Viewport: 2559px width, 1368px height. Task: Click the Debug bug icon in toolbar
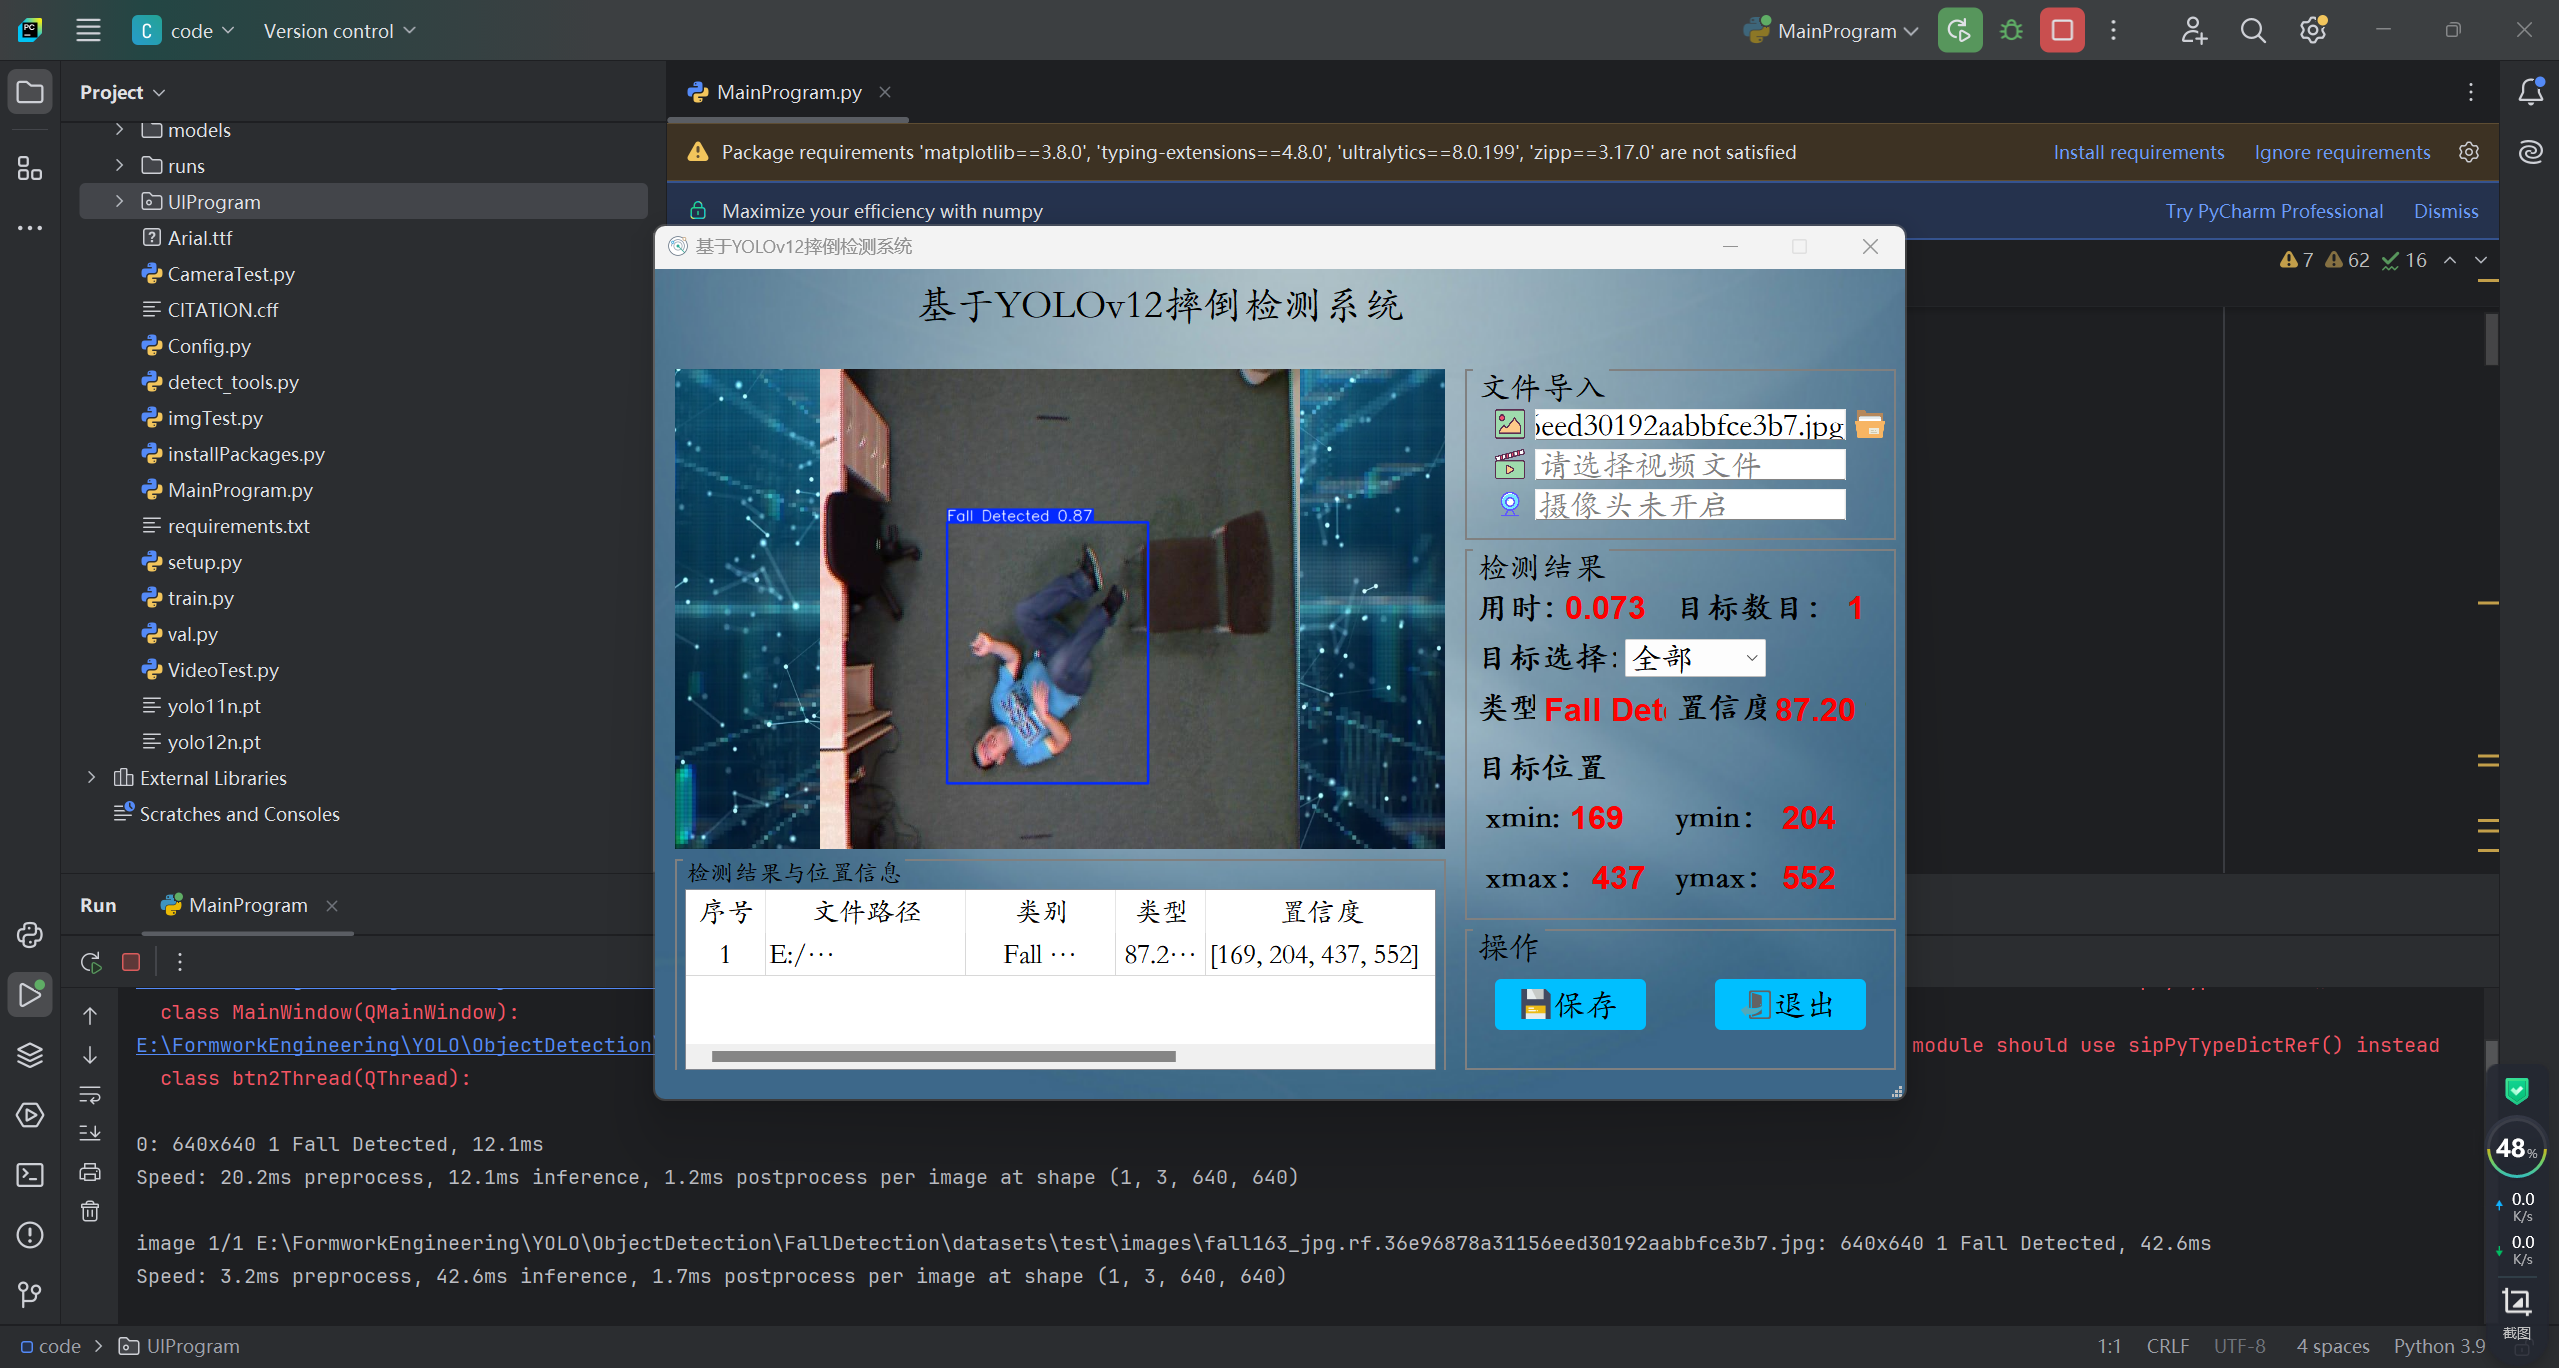click(2011, 31)
